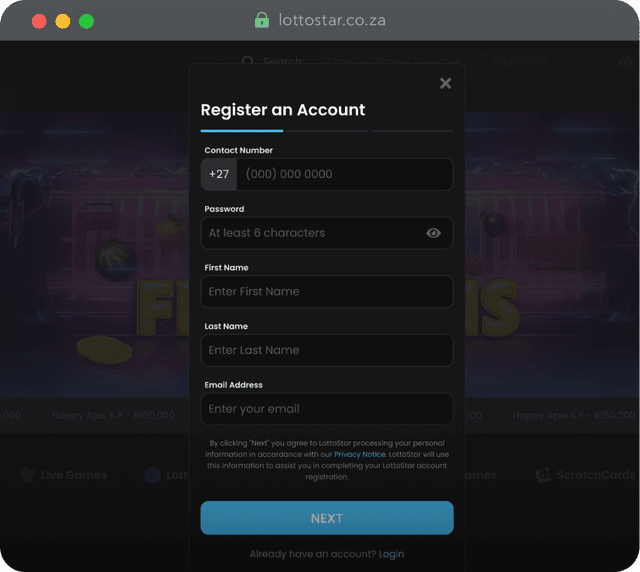Image resolution: width=640 pixels, height=572 pixels.
Task: Open the ScratchCards tab
Action: tap(595, 475)
